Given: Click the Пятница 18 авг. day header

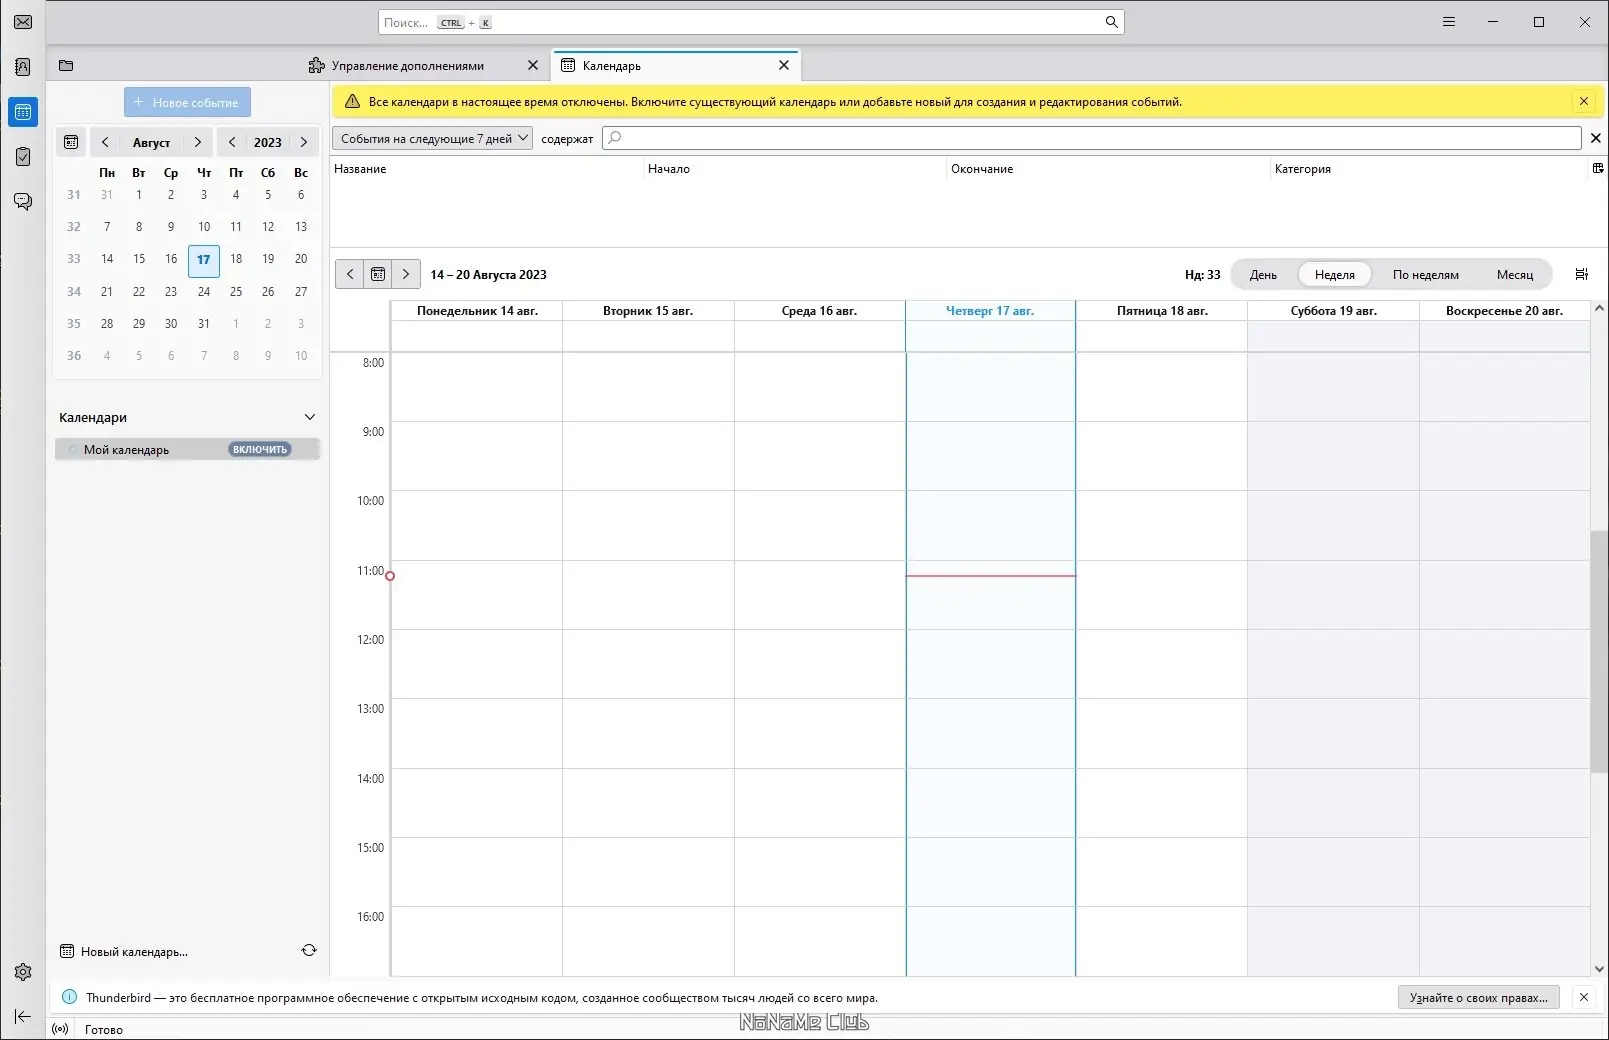Looking at the screenshot, I should (1162, 311).
